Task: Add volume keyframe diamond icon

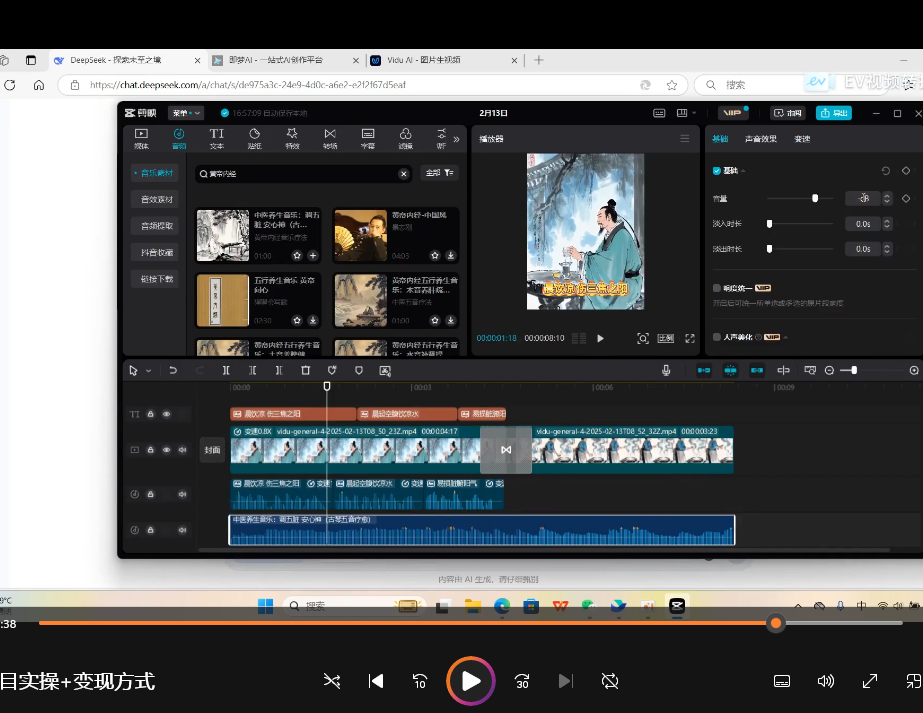Action: [906, 198]
